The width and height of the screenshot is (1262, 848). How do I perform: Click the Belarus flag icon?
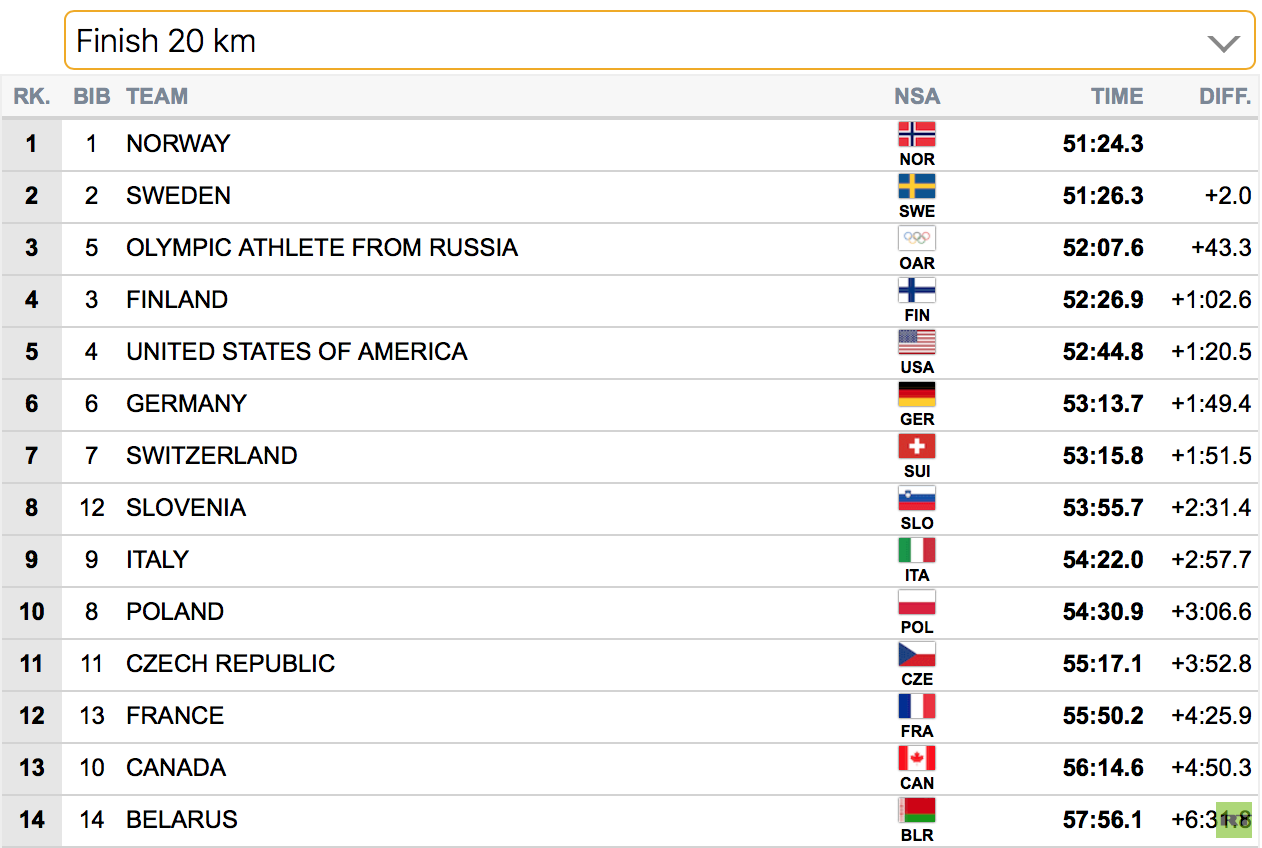pyautogui.click(x=917, y=810)
